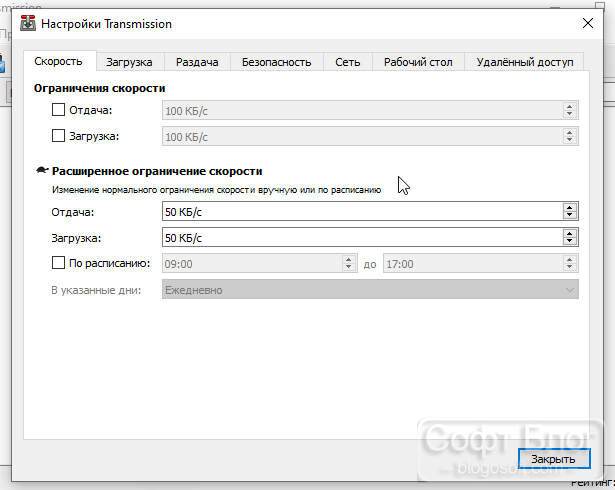615x490 pixels.
Task: Enable the Загрузка download limit checkbox
Action: click(x=58, y=136)
